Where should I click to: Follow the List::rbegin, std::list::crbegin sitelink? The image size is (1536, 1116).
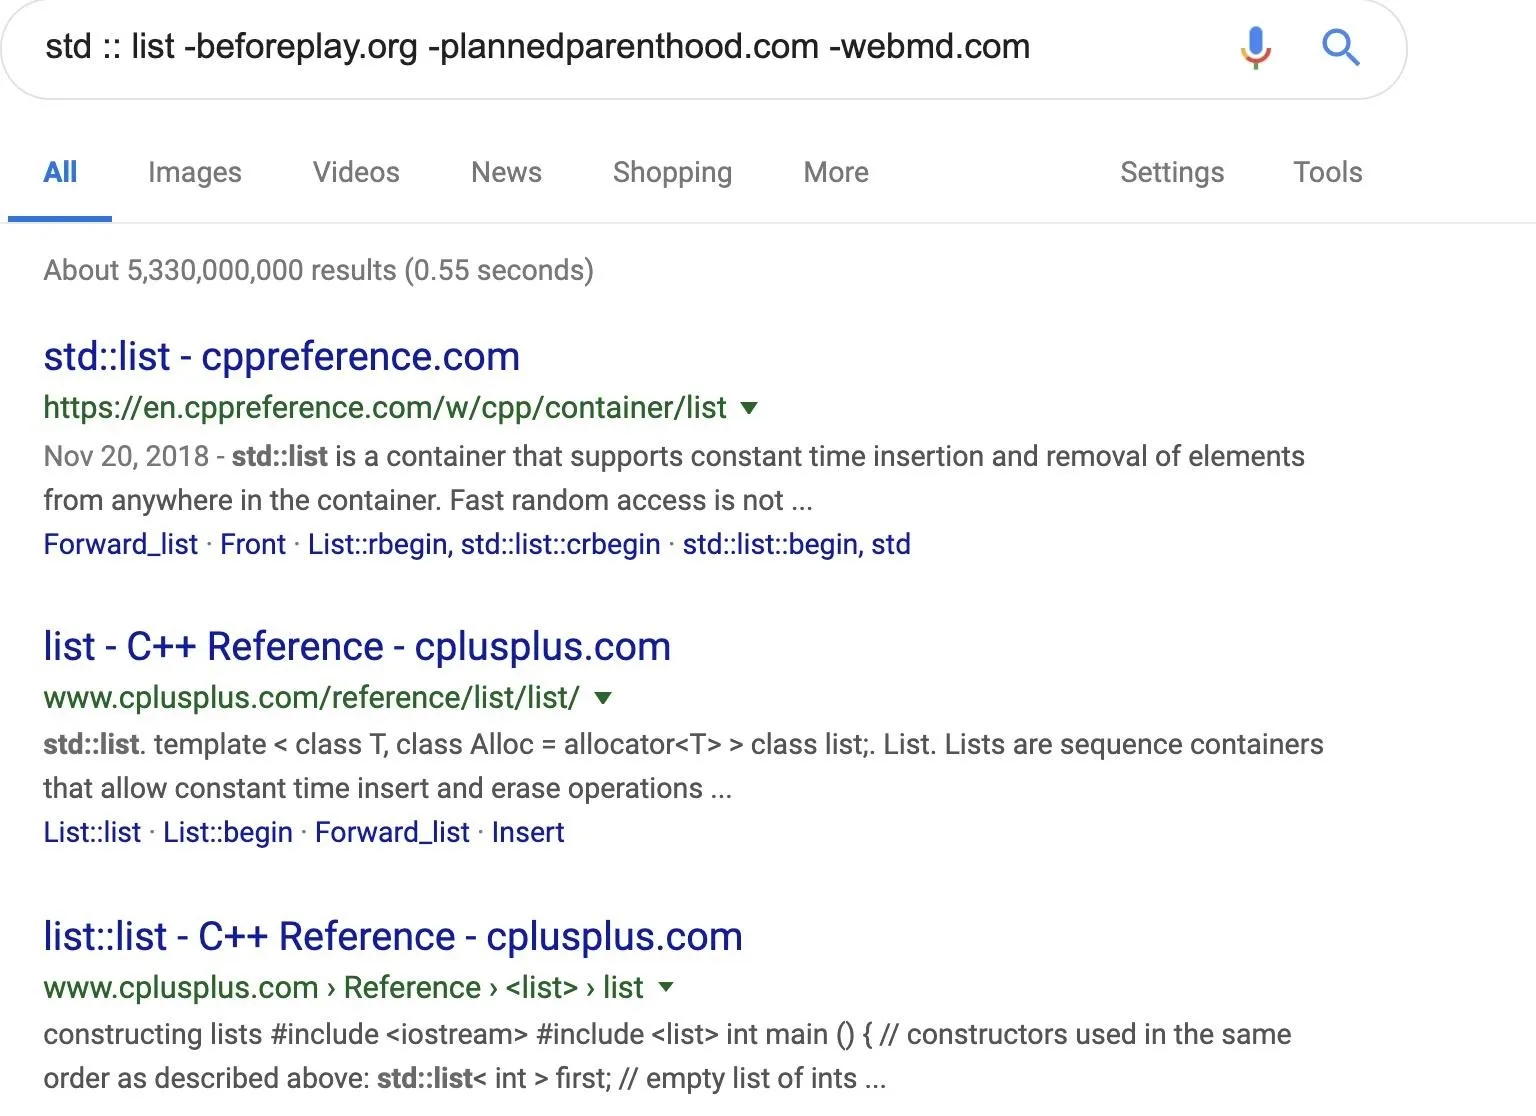(484, 544)
